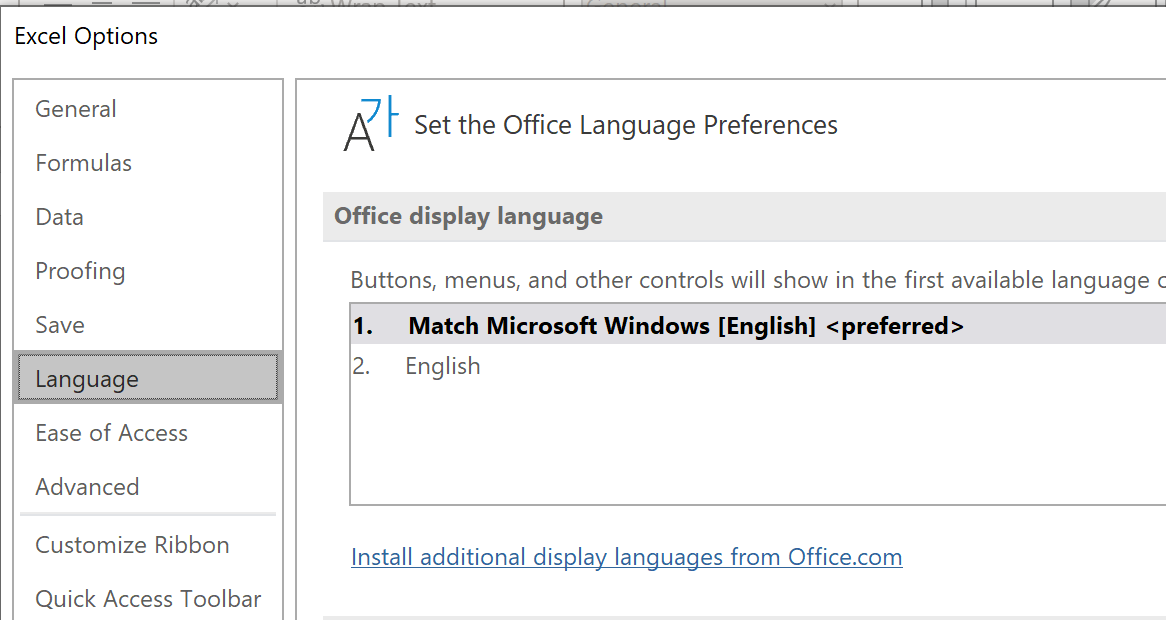Select the Language category in sidebar
1166x620 pixels.
tap(87, 379)
